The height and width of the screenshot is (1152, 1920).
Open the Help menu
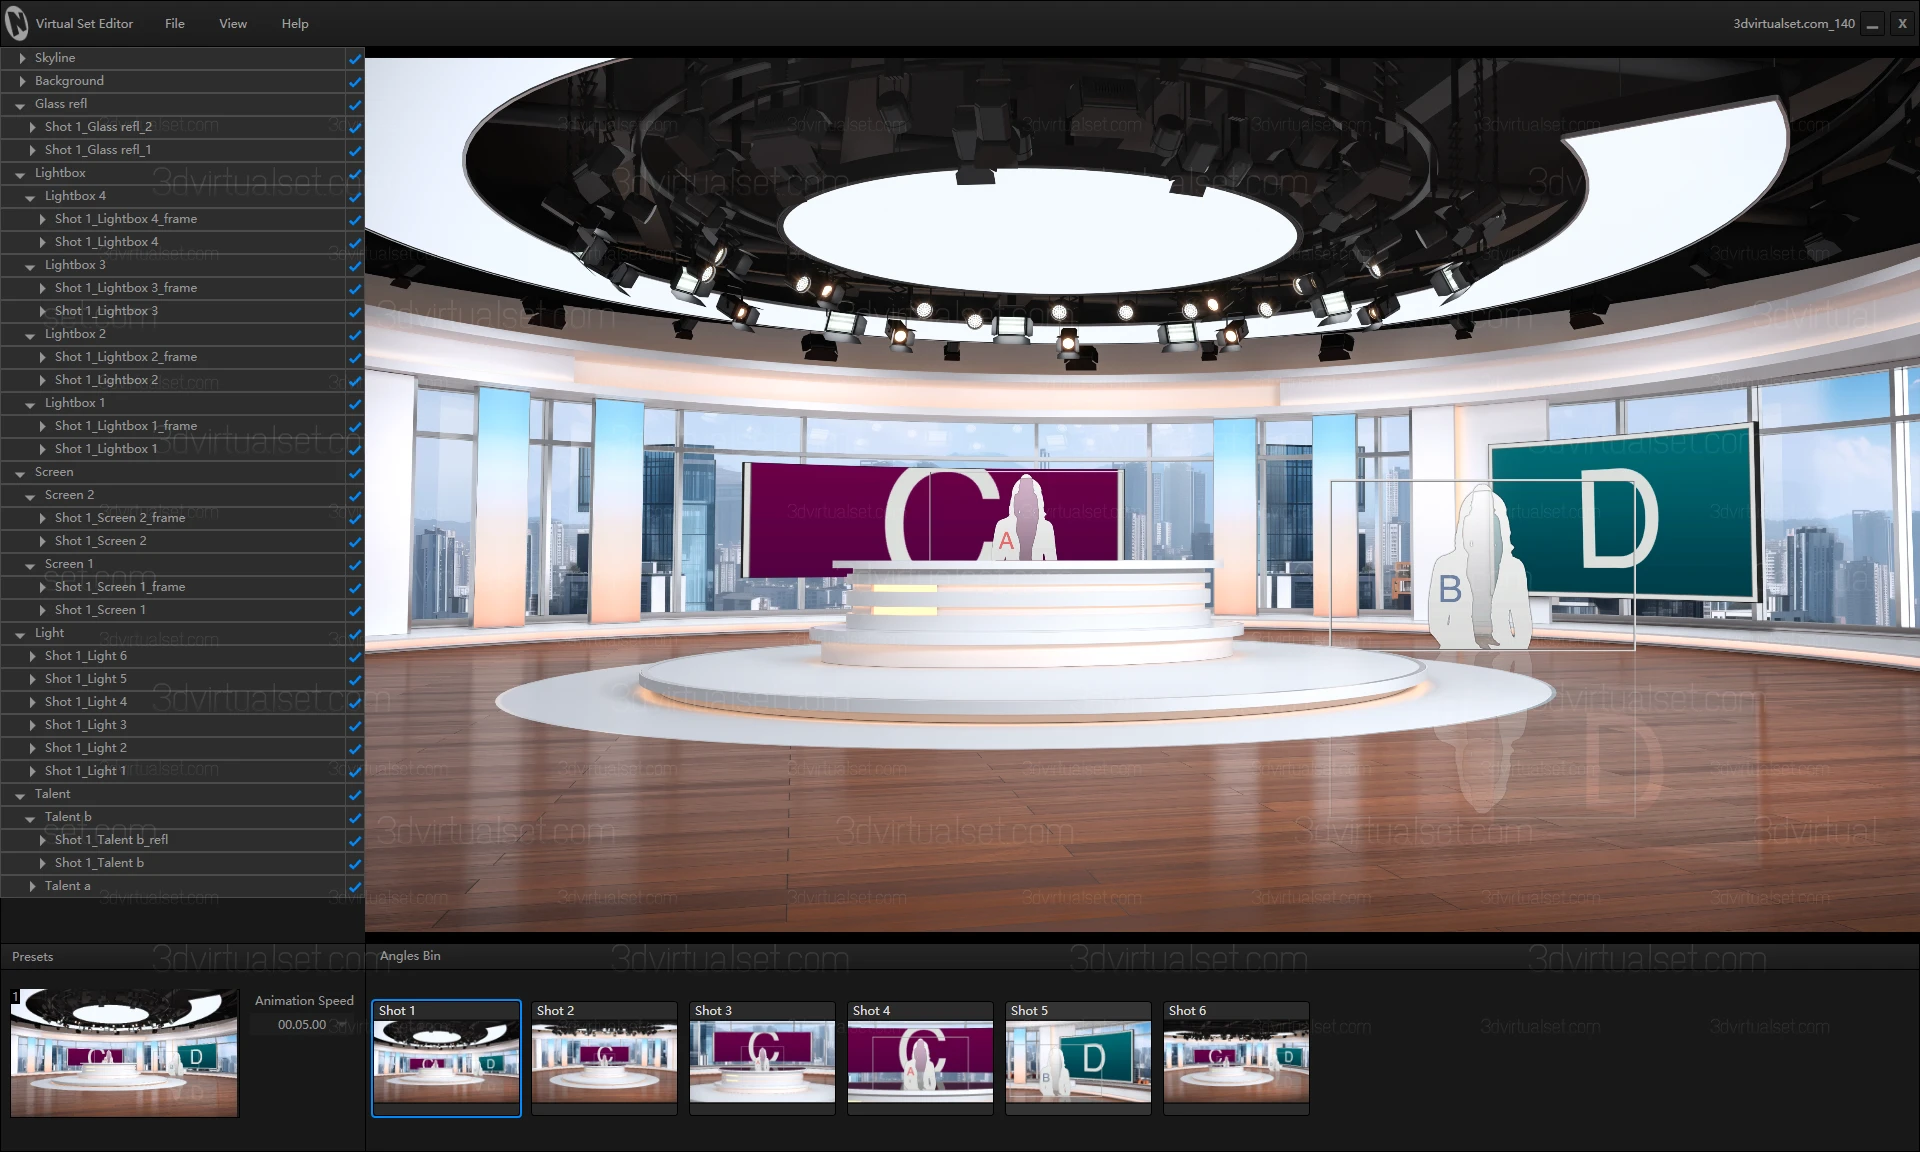(294, 23)
